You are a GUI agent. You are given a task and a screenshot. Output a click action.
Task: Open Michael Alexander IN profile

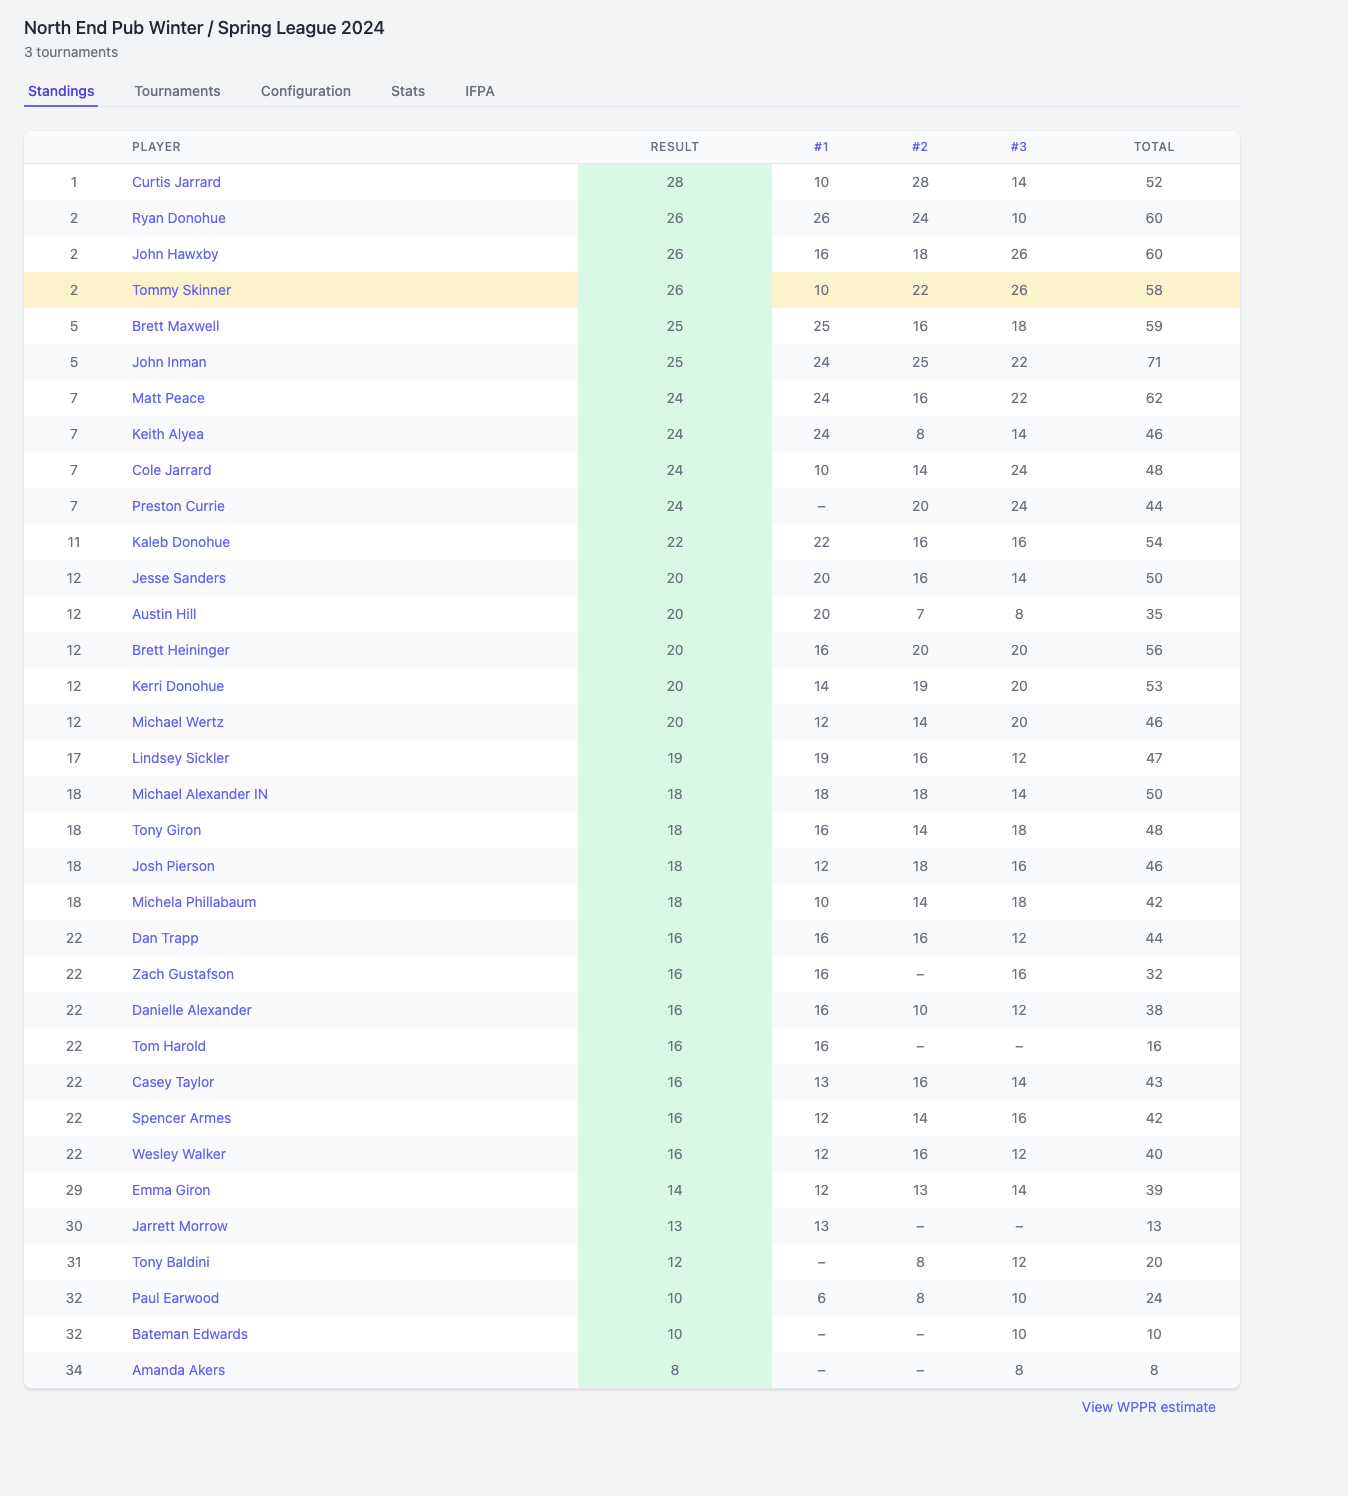coord(200,794)
